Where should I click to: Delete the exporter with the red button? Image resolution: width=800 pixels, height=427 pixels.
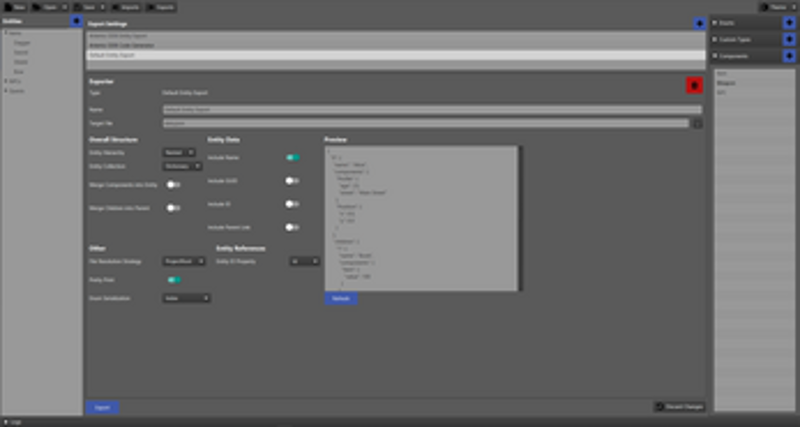click(694, 85)
